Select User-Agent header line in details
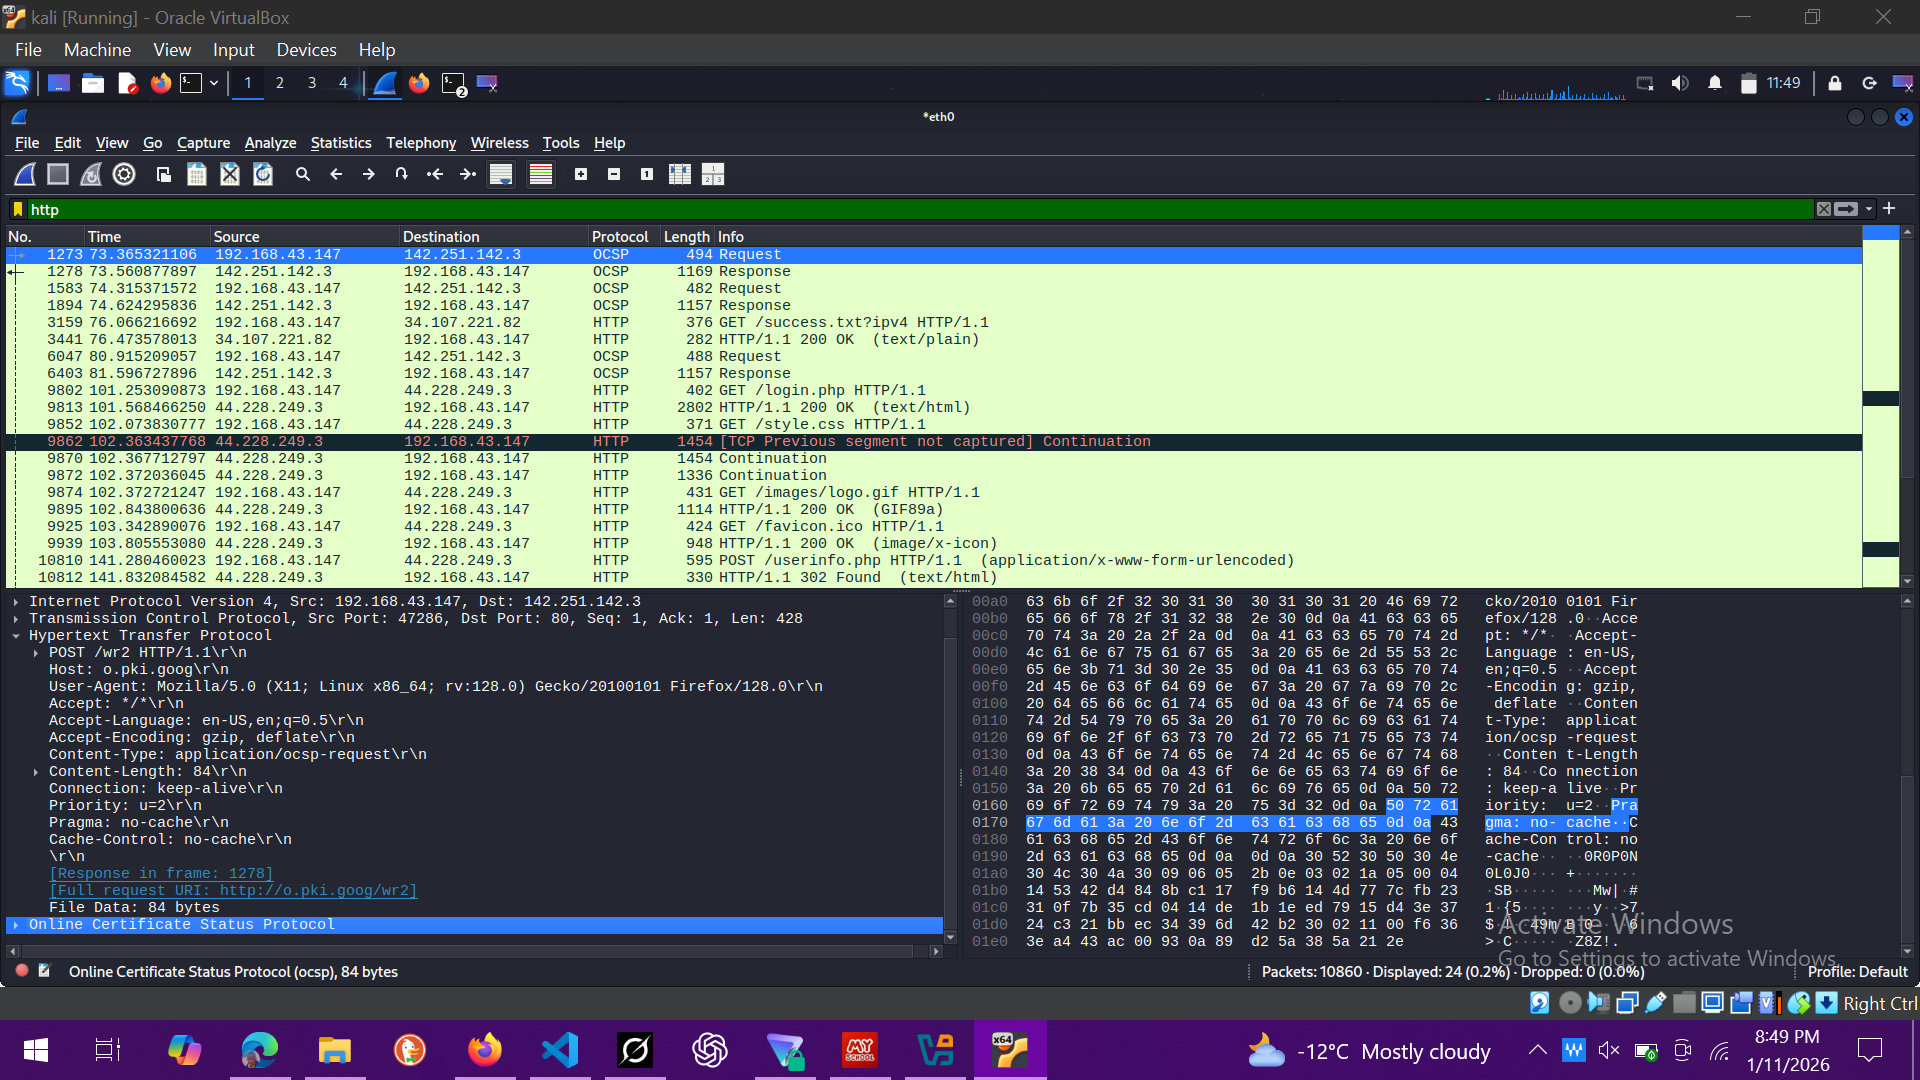 [436, 687]
